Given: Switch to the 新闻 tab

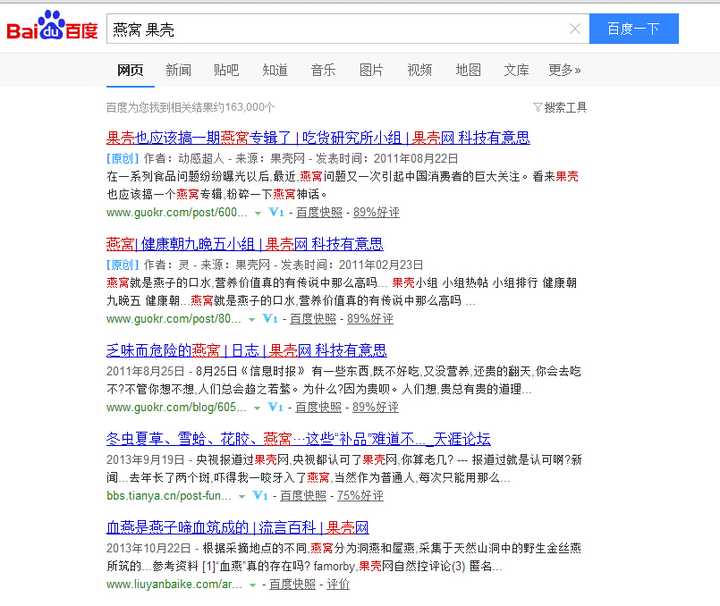Looking at the screenshot, I should tap(178, 70).
